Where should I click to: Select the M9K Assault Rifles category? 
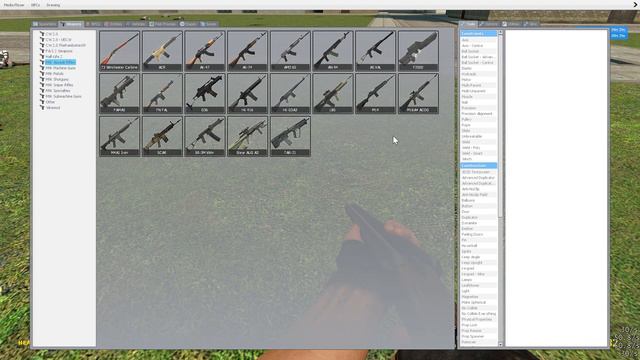pos(60,62)
